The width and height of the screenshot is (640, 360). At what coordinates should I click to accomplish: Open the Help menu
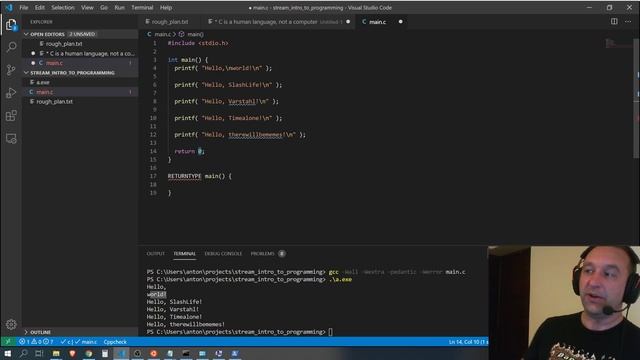(x=166, y=7)
